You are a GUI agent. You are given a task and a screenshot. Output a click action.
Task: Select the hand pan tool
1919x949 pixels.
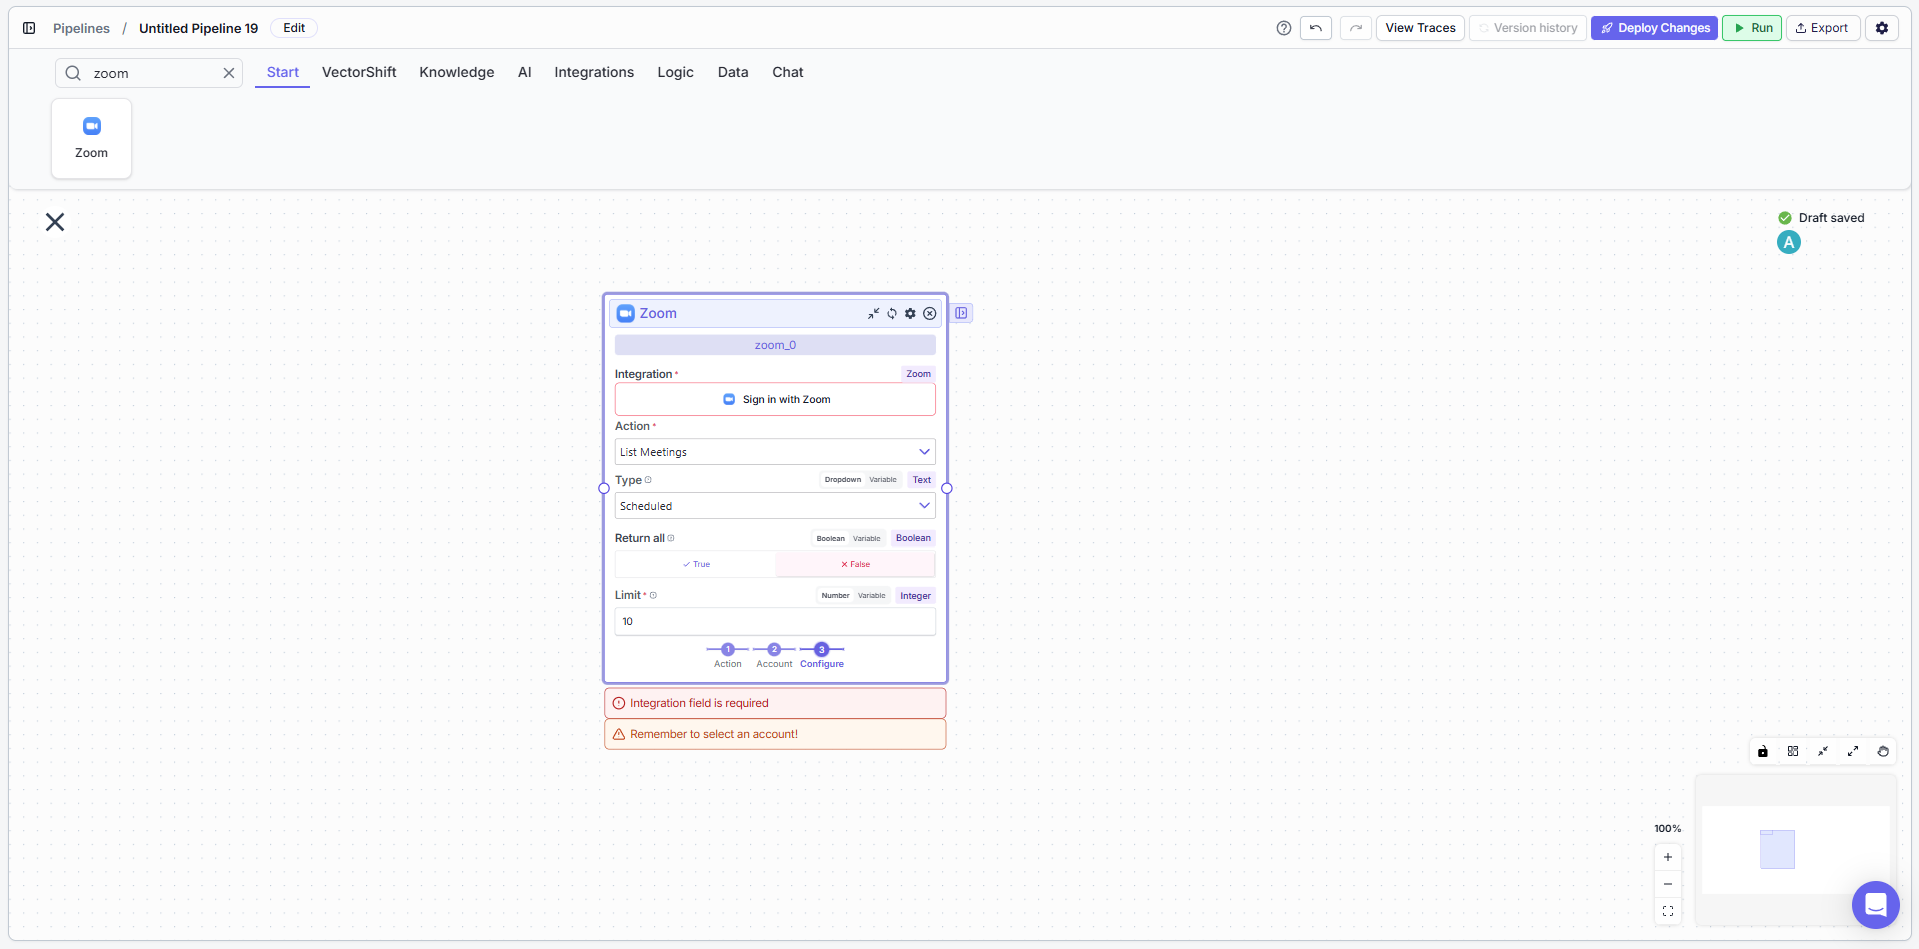click(1883, 751)
